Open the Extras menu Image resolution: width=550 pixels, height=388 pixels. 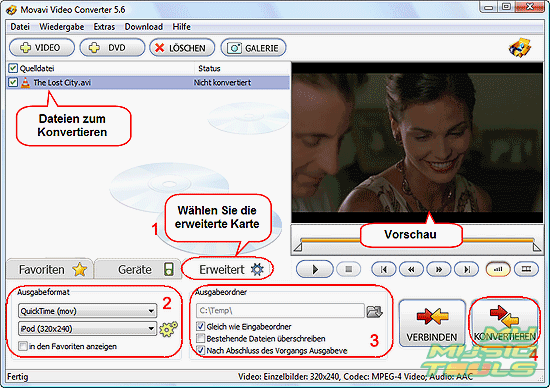click(104, 27)
